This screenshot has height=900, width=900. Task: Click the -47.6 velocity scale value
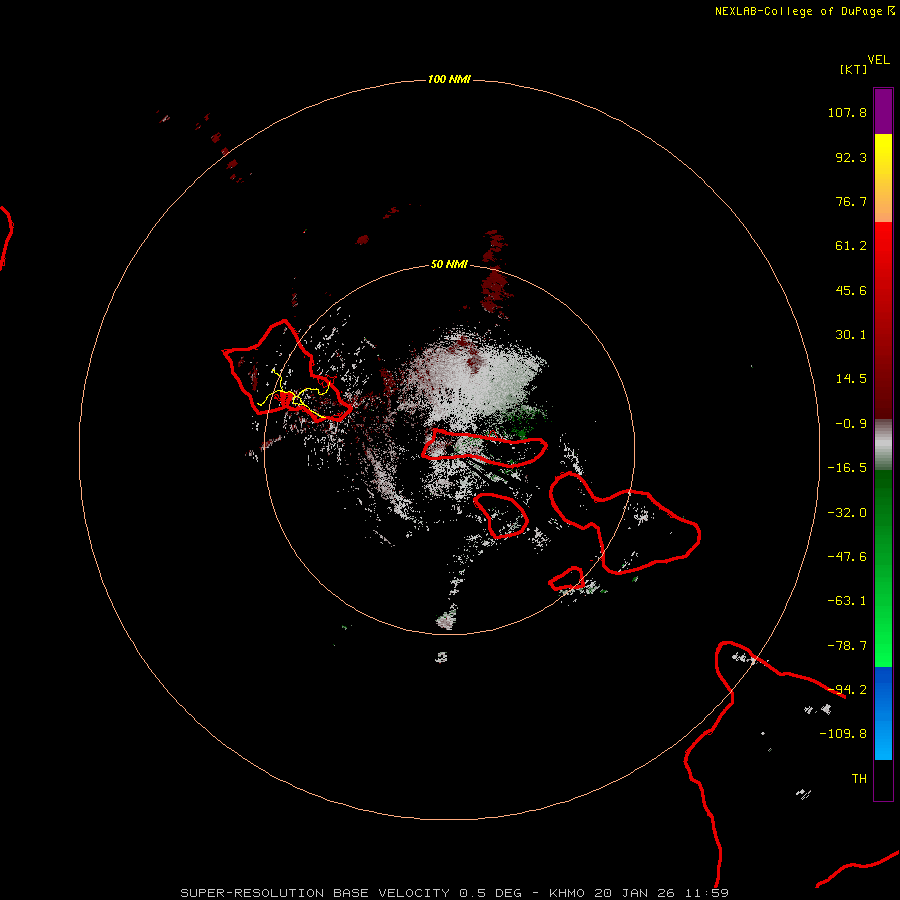[847, 557]
